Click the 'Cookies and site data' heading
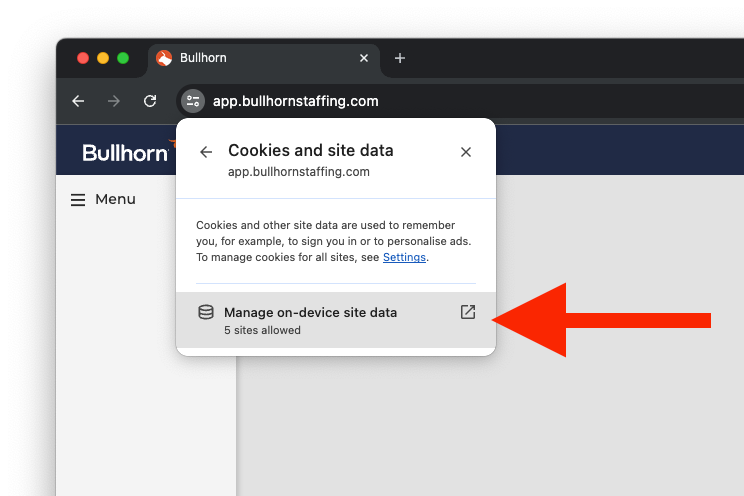Image resolution: width=744 pixels, height=496 pixels. point(311,150)
